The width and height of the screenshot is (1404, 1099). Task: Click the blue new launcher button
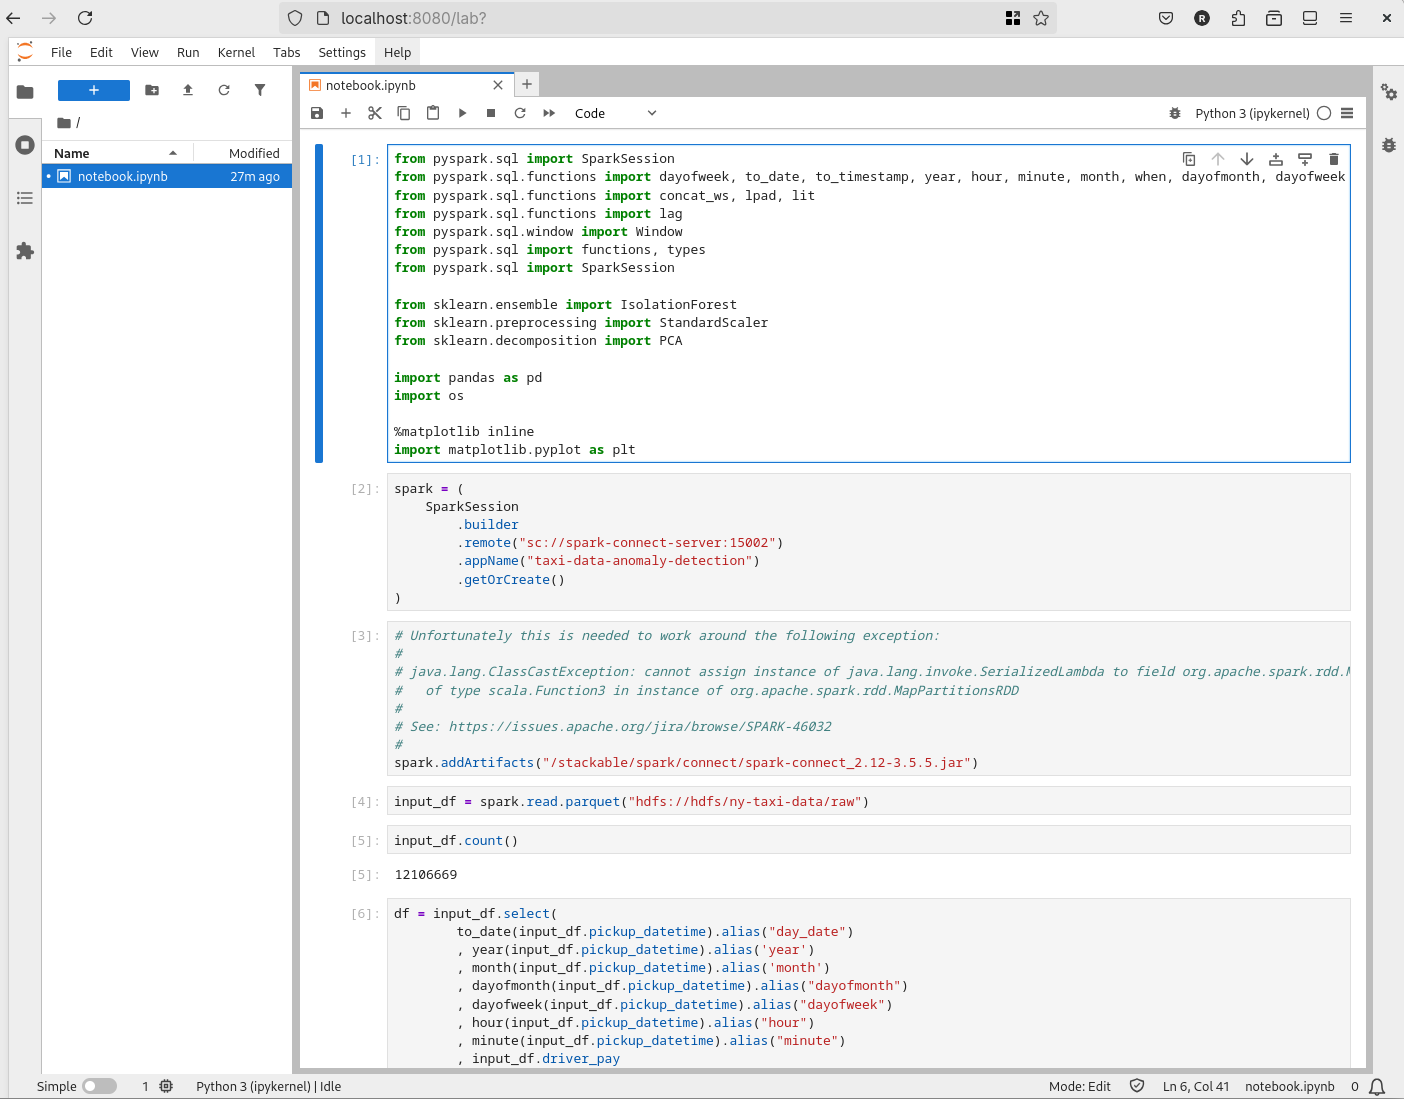point(93,90)
